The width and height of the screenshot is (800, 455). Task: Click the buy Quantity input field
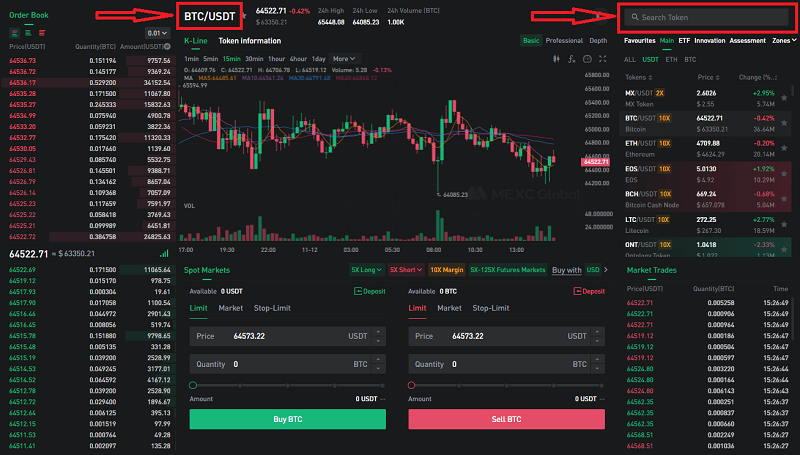pyautogui.click(x=288, y=364)
